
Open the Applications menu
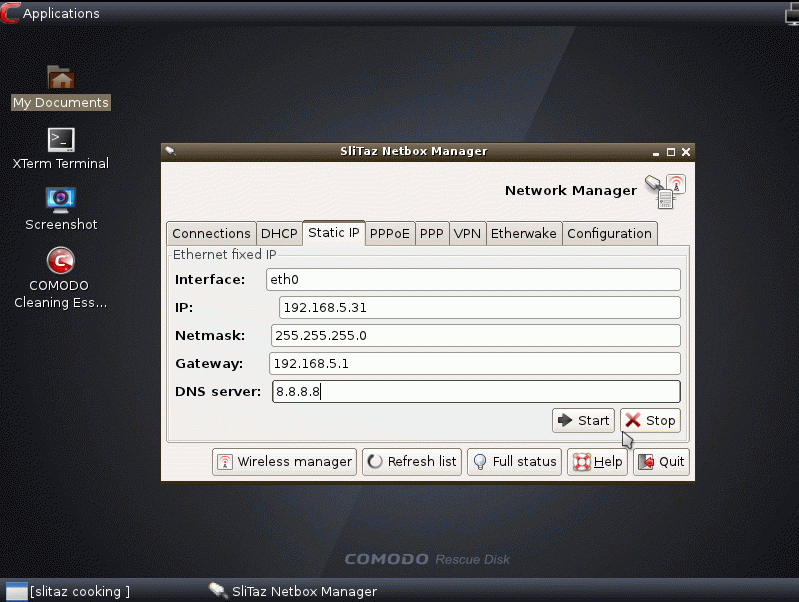(61, 13)
